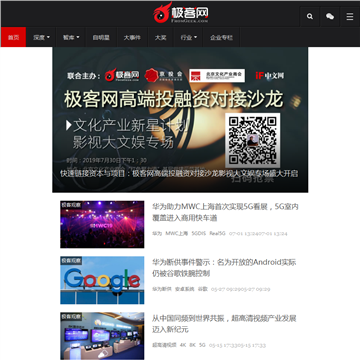The image size is (360, 360).
Task: Click the WeChat icon in header
Action: coord(330,16)
